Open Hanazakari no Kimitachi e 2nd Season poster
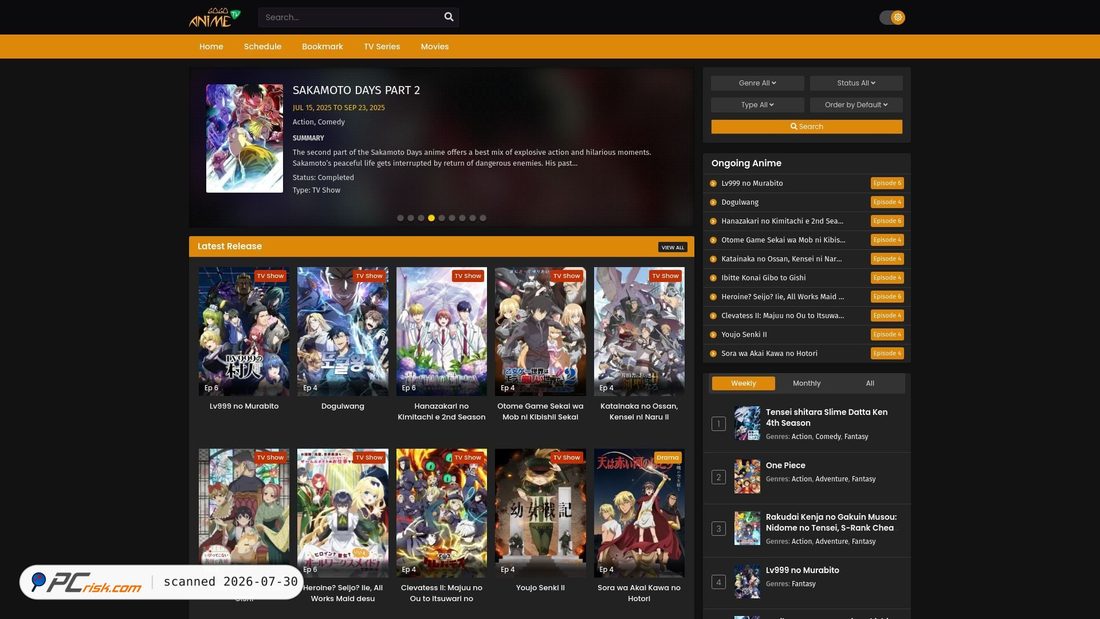1100x619 pixels. [441, 331]
